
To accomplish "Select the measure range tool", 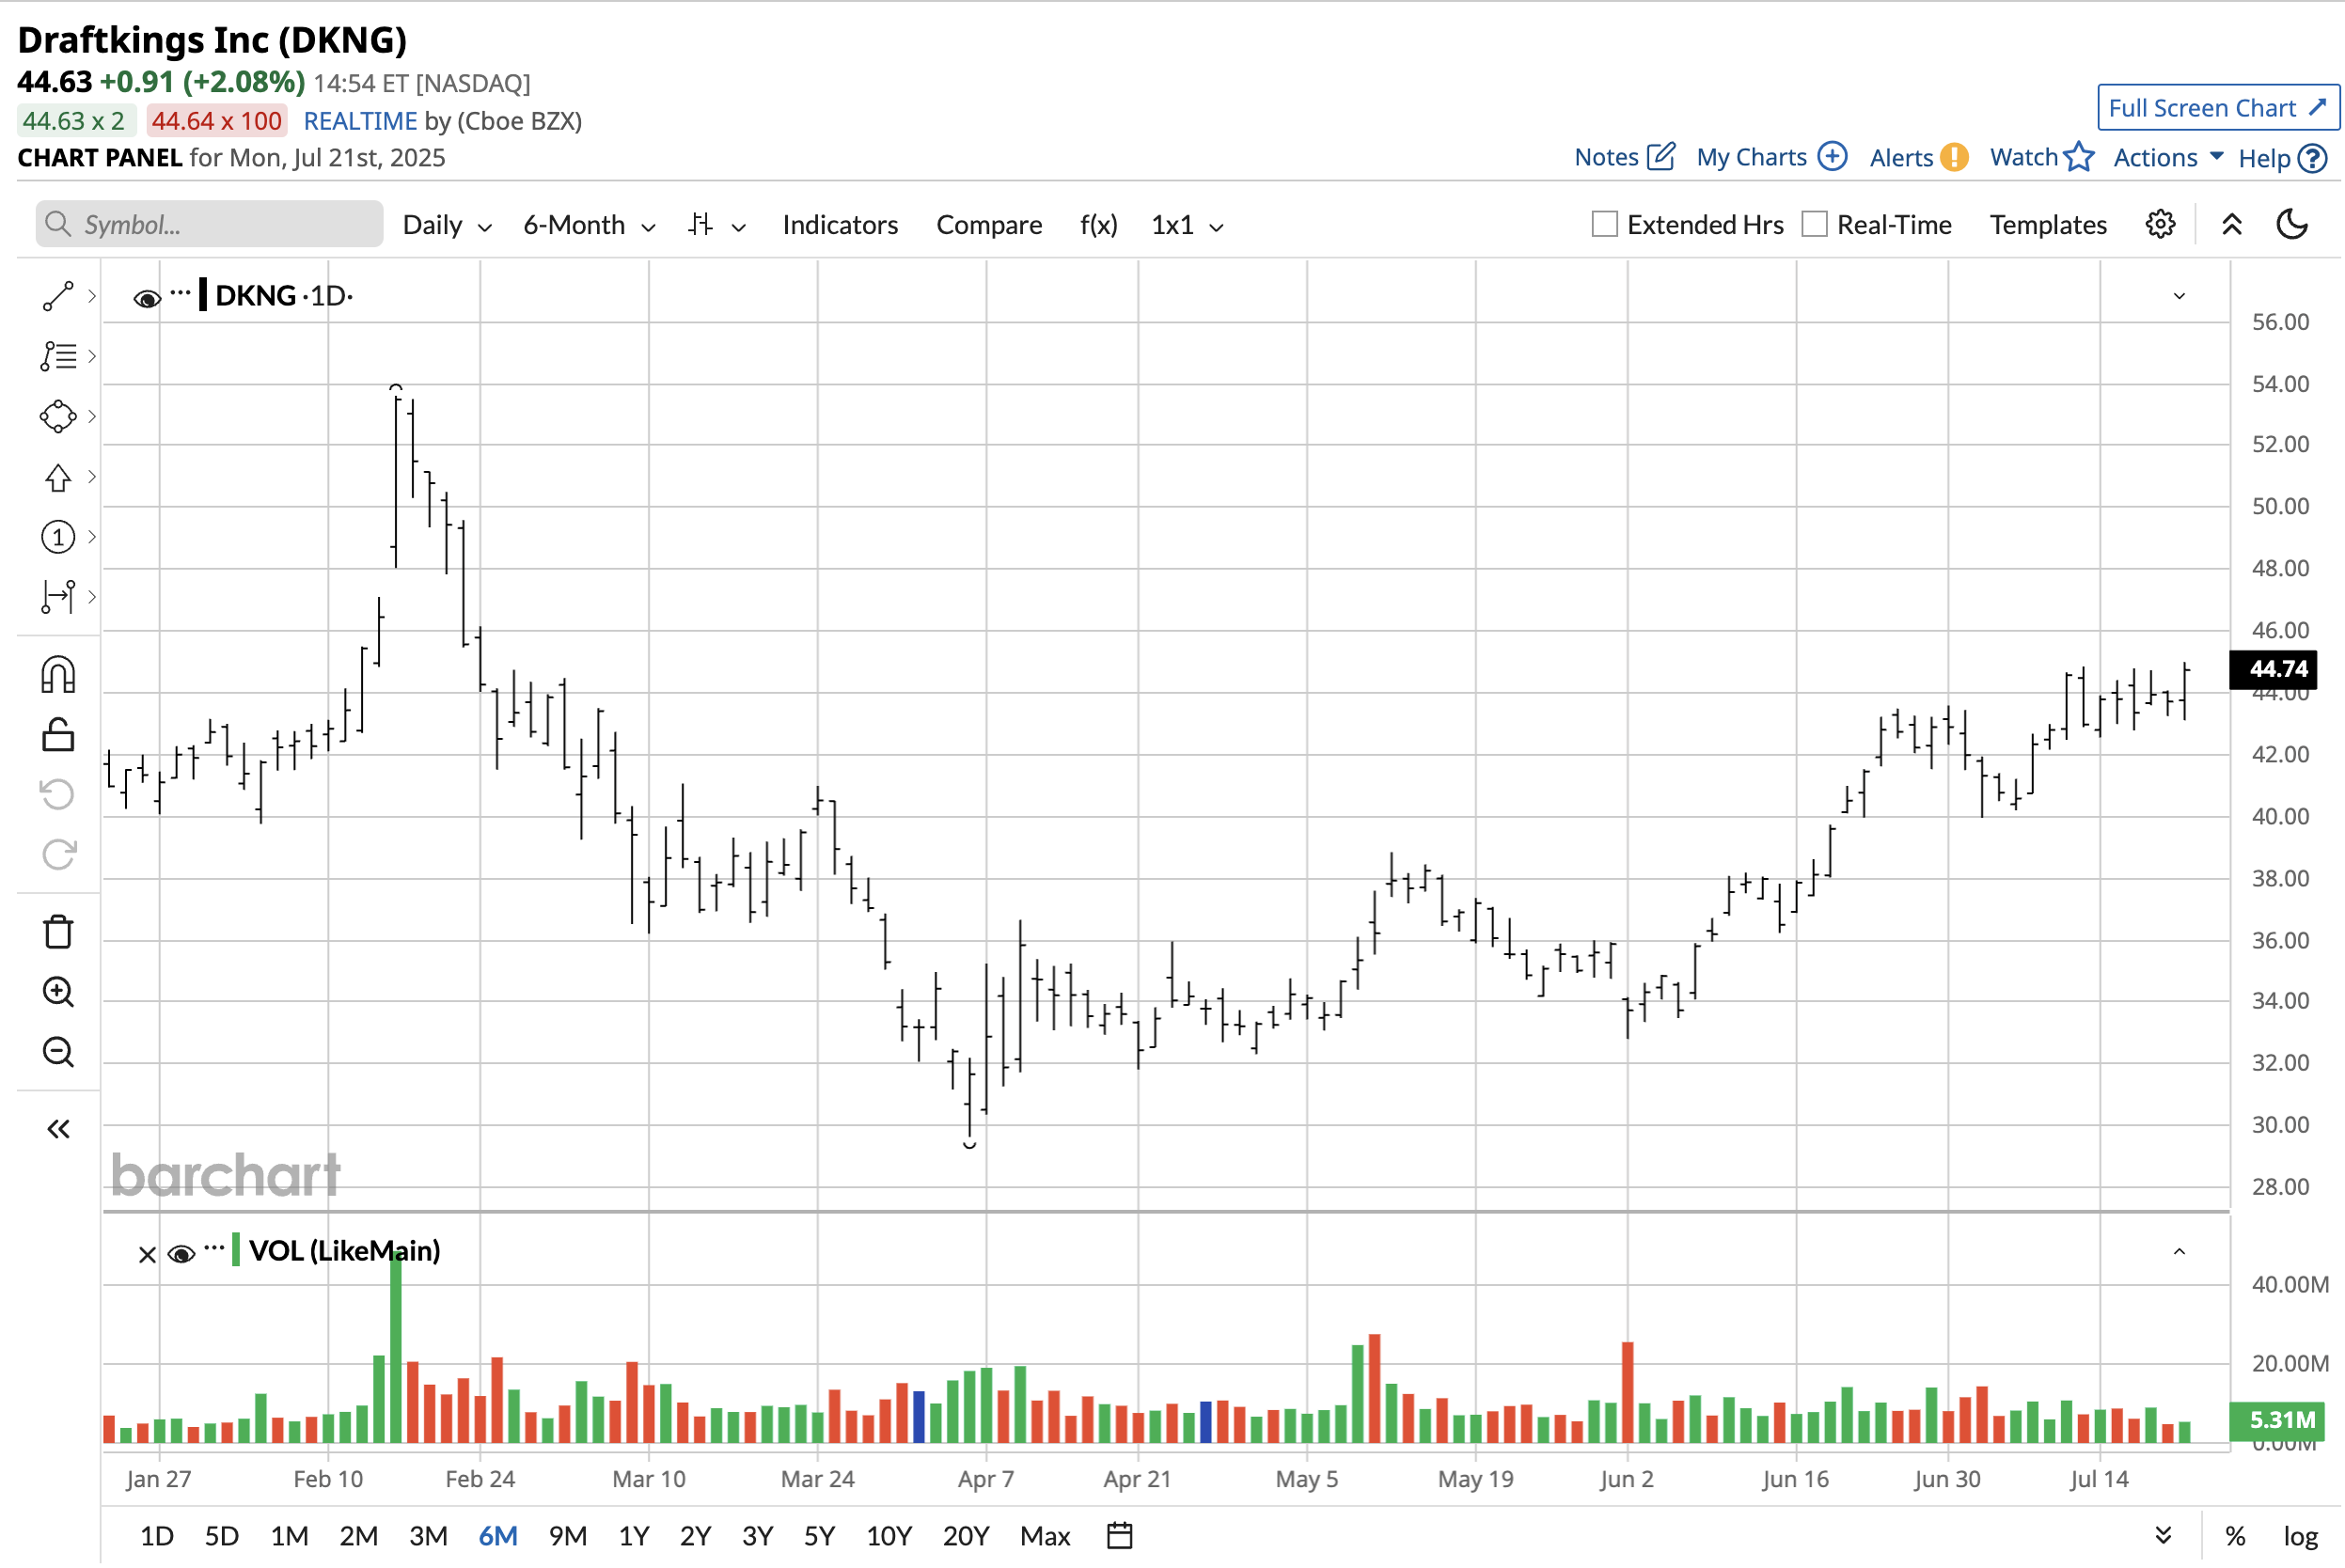I will (x=58, y=597).
